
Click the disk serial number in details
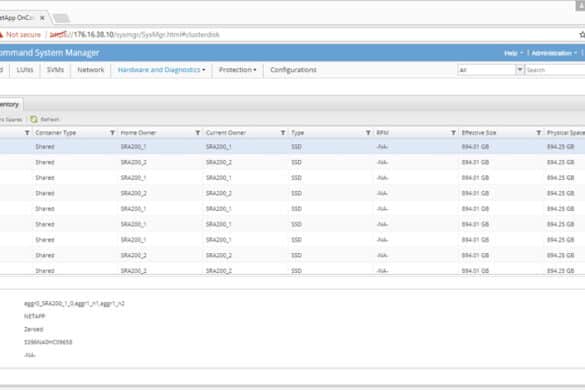48,342
